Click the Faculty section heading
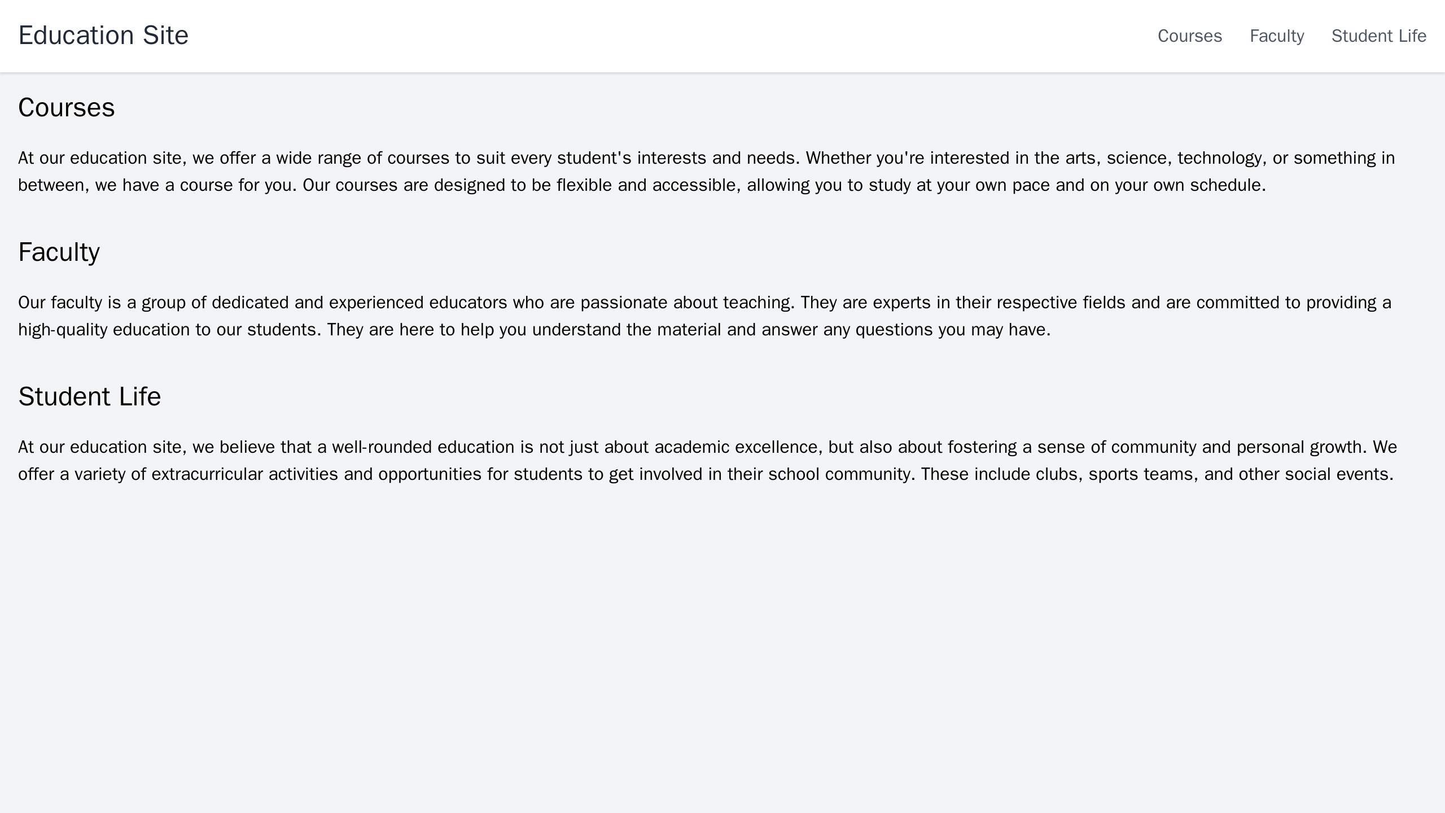The width and height of the screenshot is (1445, 813). [x=59, y=252]
